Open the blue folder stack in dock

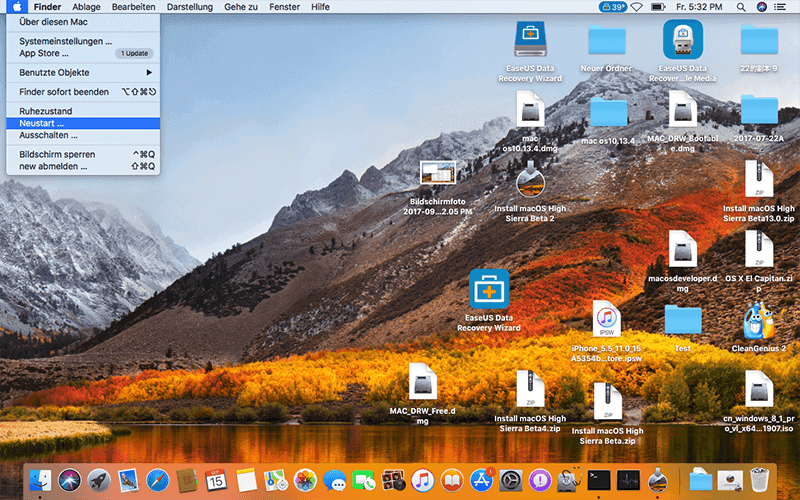tap(701, 480)
